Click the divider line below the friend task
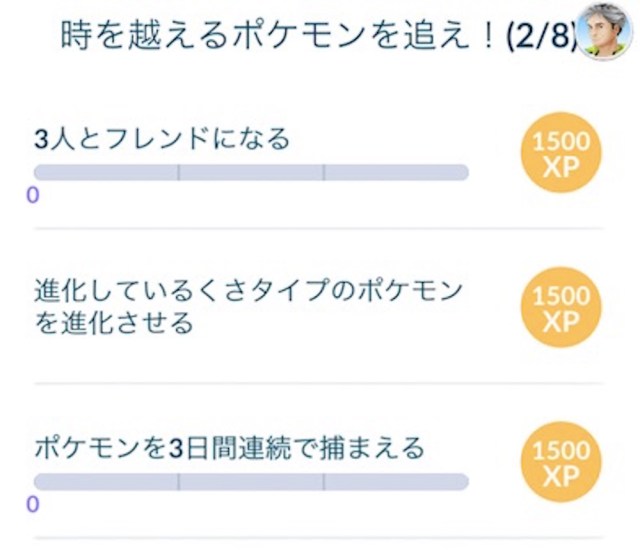Screen dimensions: 640x553 pos(320,227)
